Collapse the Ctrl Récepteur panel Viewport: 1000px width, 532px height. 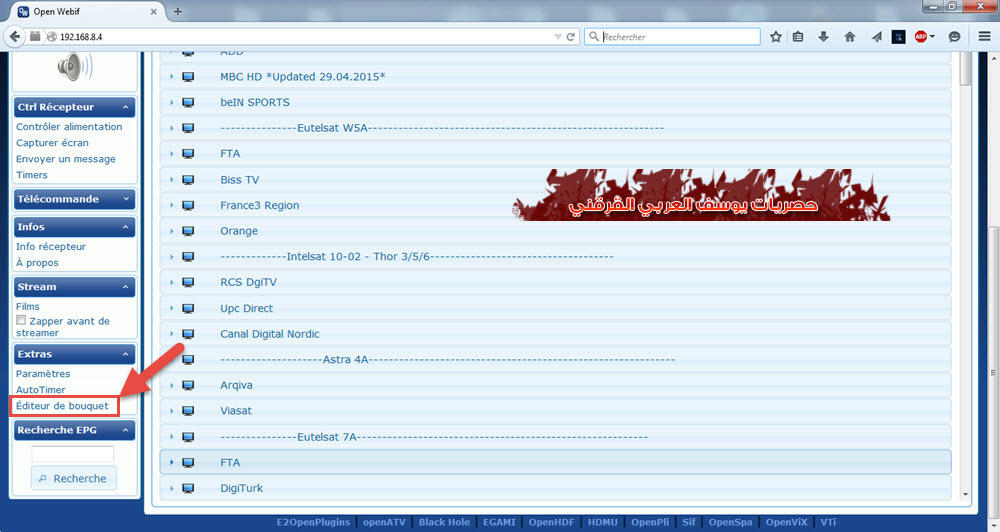126,107
